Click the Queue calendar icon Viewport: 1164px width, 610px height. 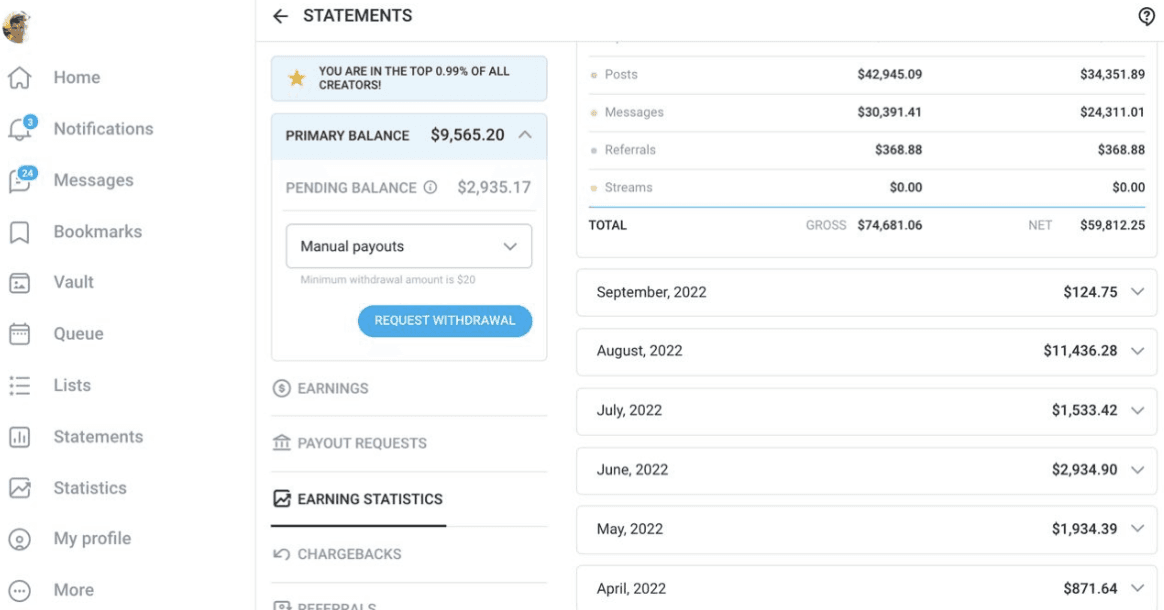19,334
